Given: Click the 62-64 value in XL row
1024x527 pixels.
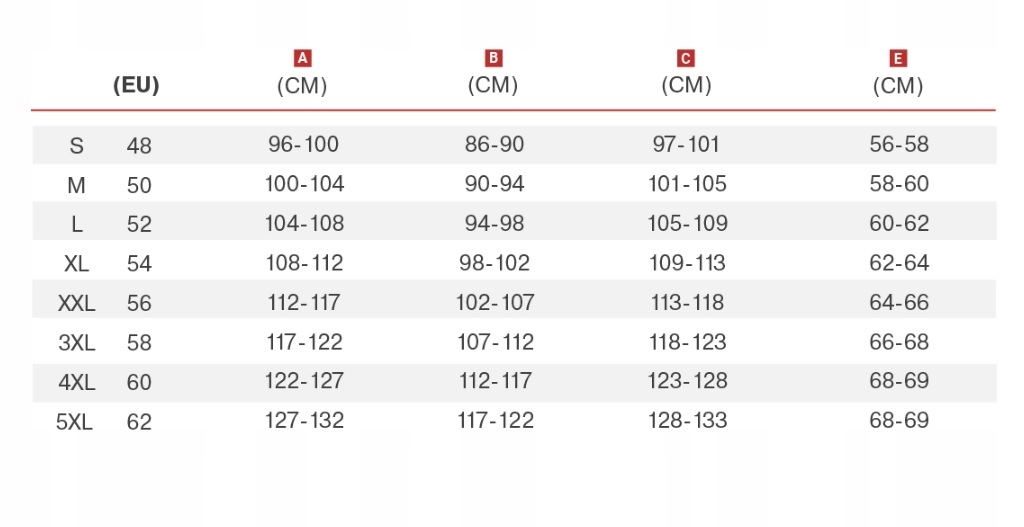Looking at the screenshot, I should pyautogui.click(x=899, y=263).
